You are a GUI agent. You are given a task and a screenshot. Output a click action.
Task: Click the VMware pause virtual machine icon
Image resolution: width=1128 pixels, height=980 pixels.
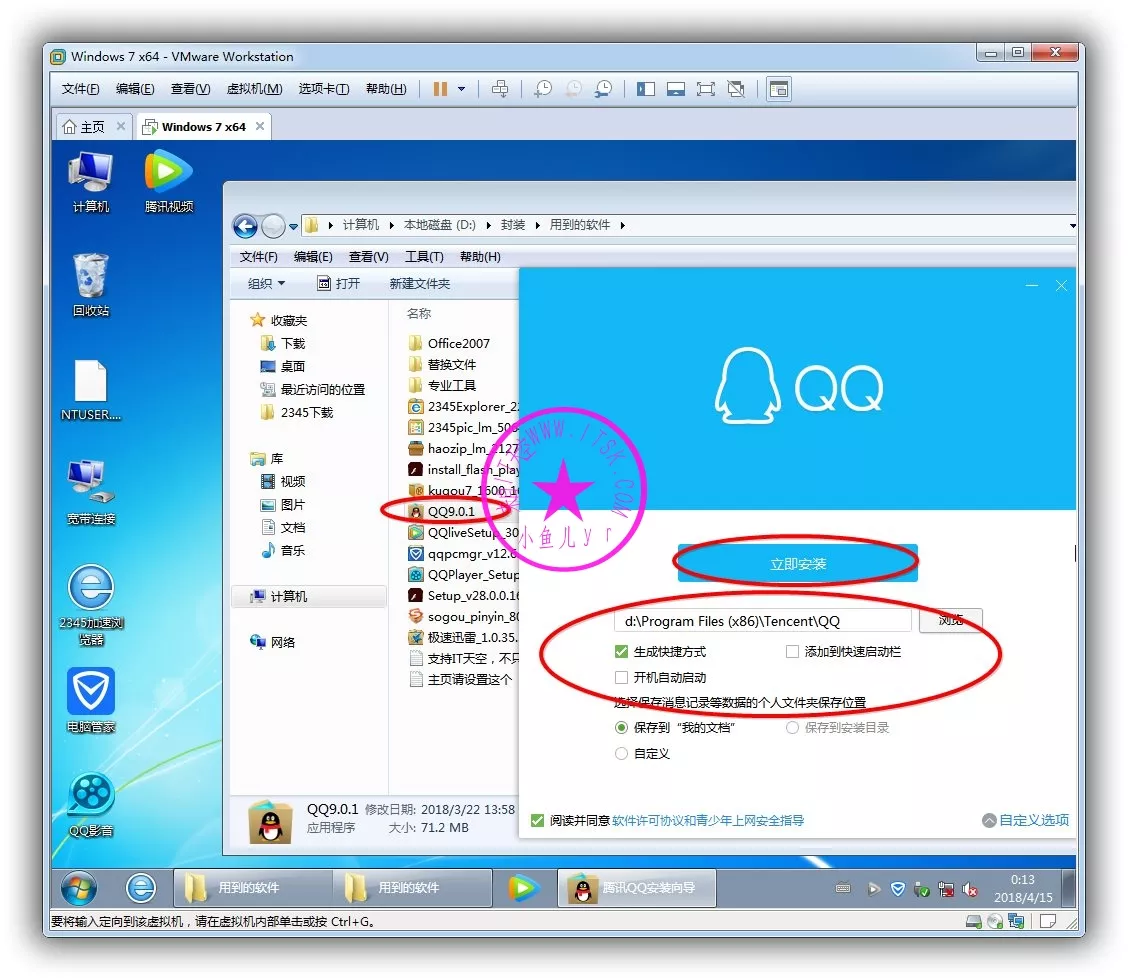point(440,89)
